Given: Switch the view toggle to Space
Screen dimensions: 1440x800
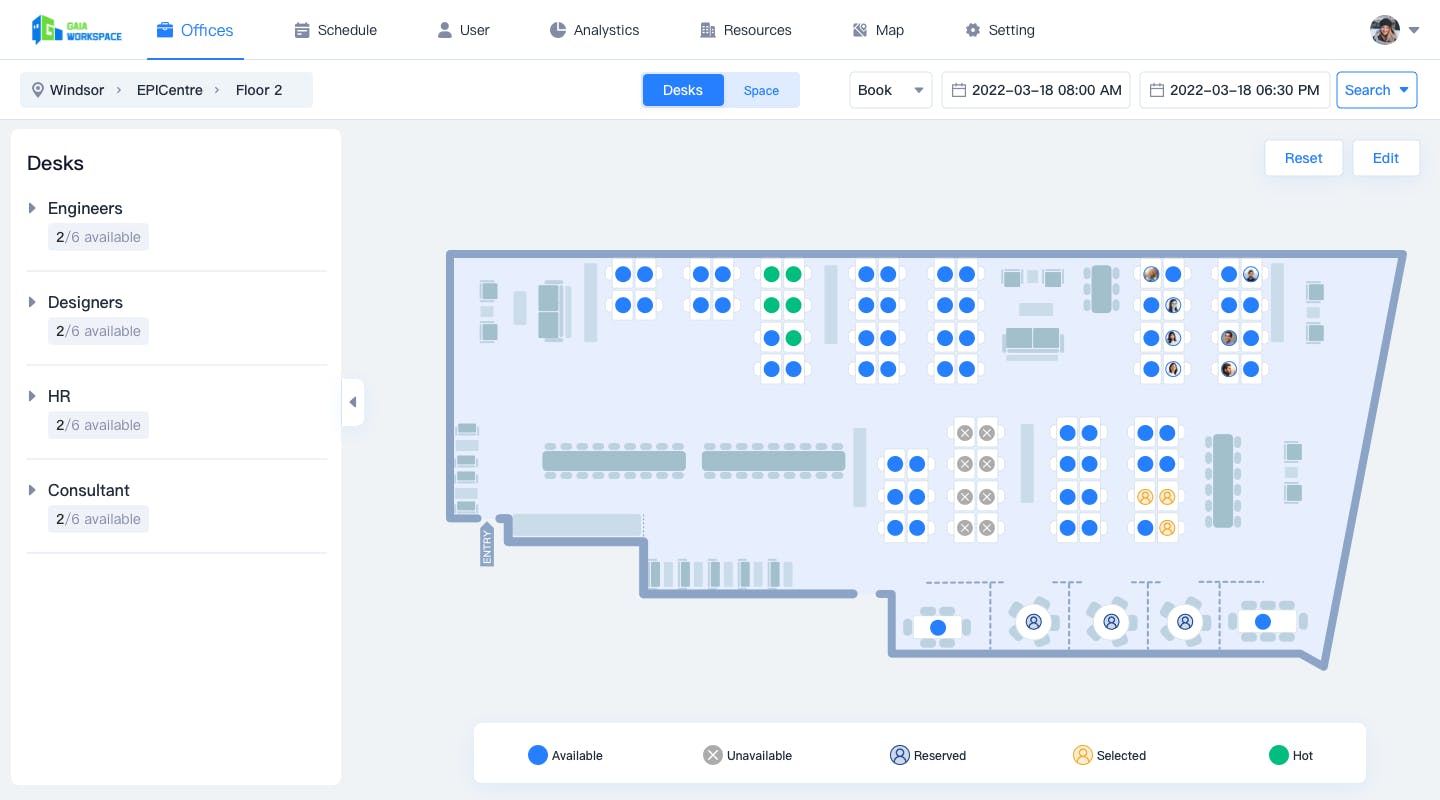Looking at the screenshot, I should (x=761, y=90).
